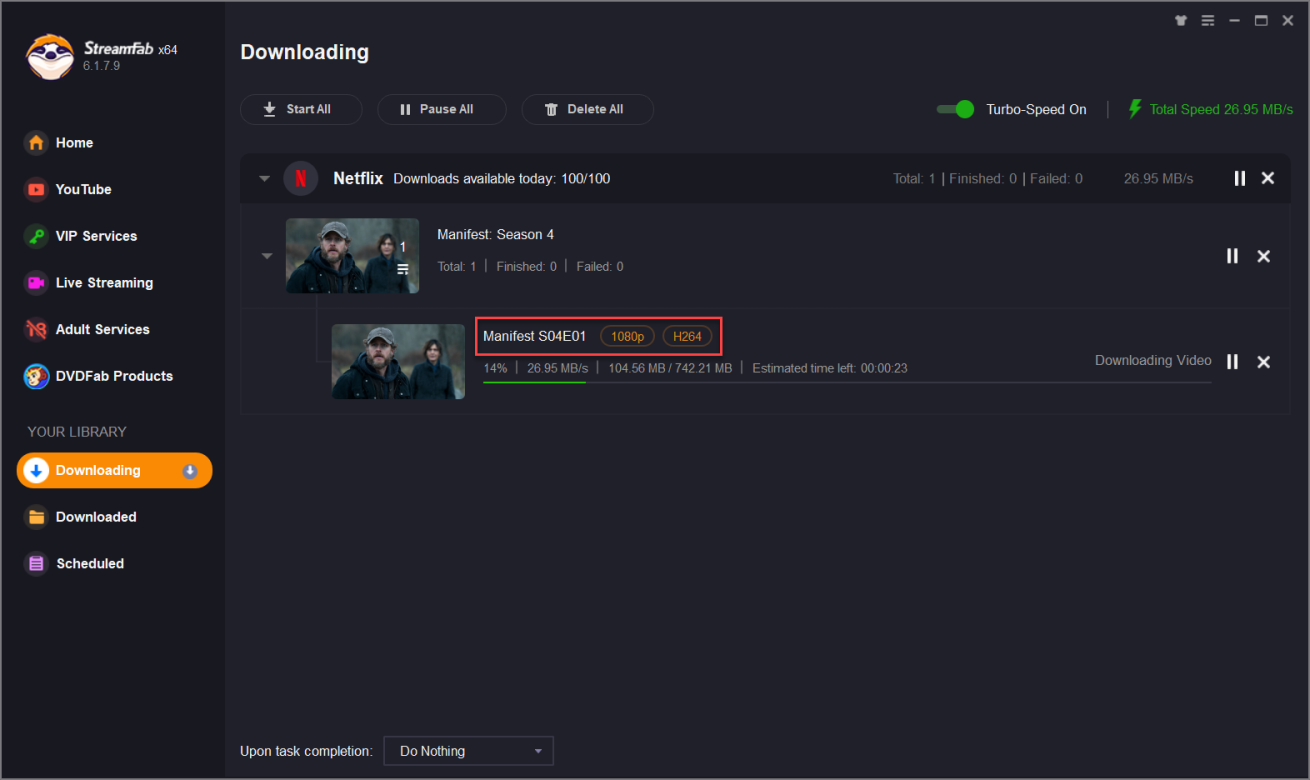
Task: Open the main menu hamburger icon
Action: 1208,20
